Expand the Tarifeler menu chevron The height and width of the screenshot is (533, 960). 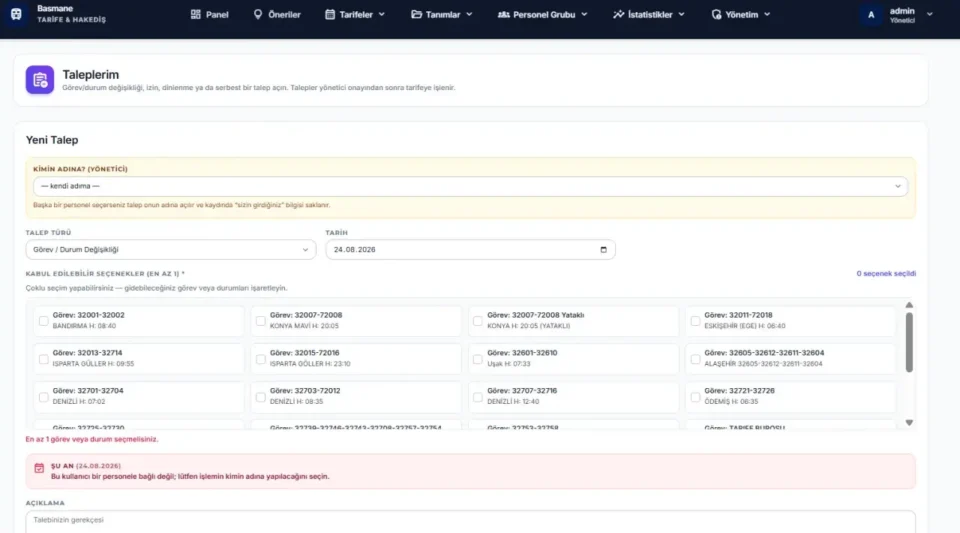point(382,14)
